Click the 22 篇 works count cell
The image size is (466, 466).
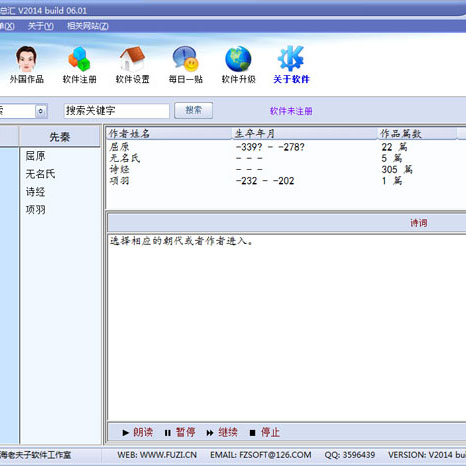pos(394,147)
